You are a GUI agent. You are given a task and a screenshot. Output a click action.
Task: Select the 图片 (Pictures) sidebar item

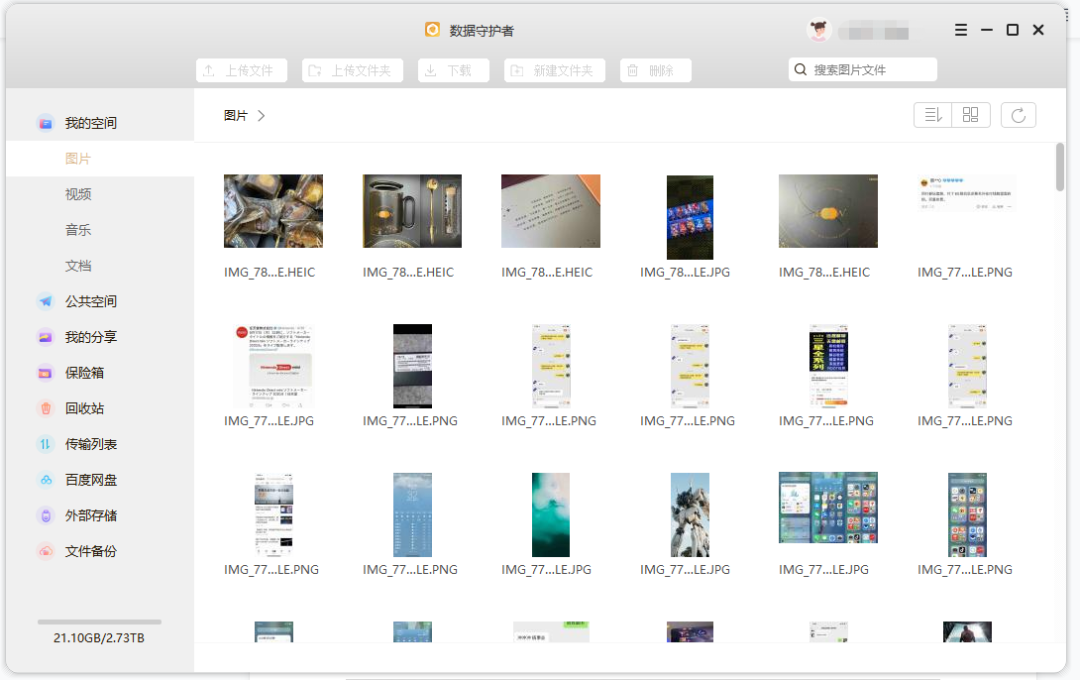pos(100,159)
